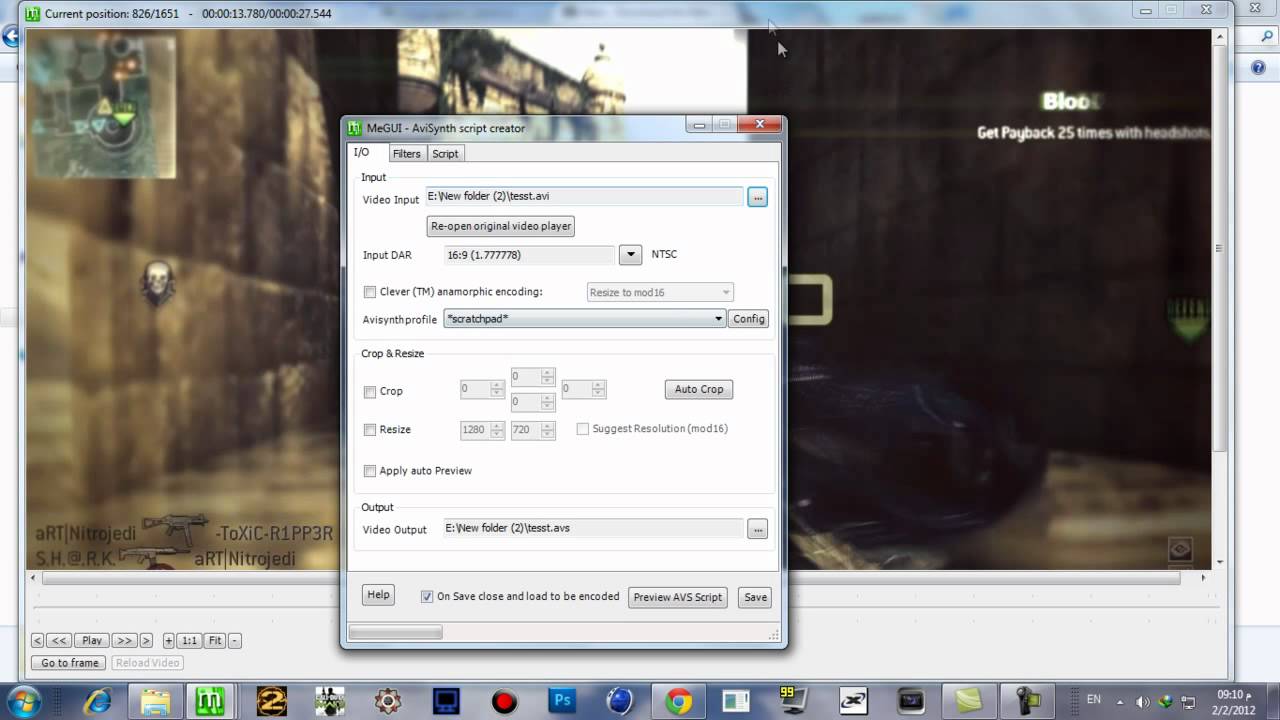Jump forward with >> button

(124, 640)
